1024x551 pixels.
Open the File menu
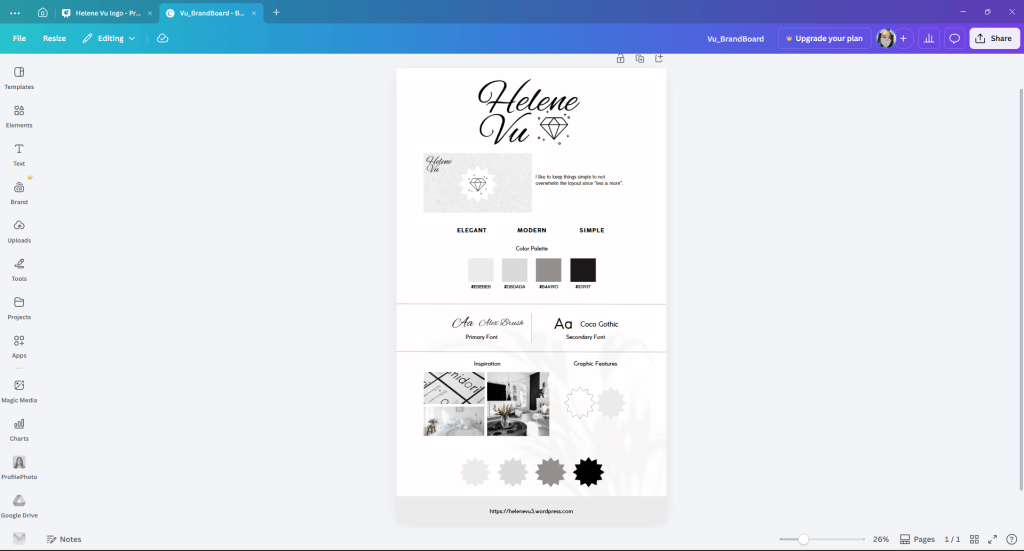(19, 39)
